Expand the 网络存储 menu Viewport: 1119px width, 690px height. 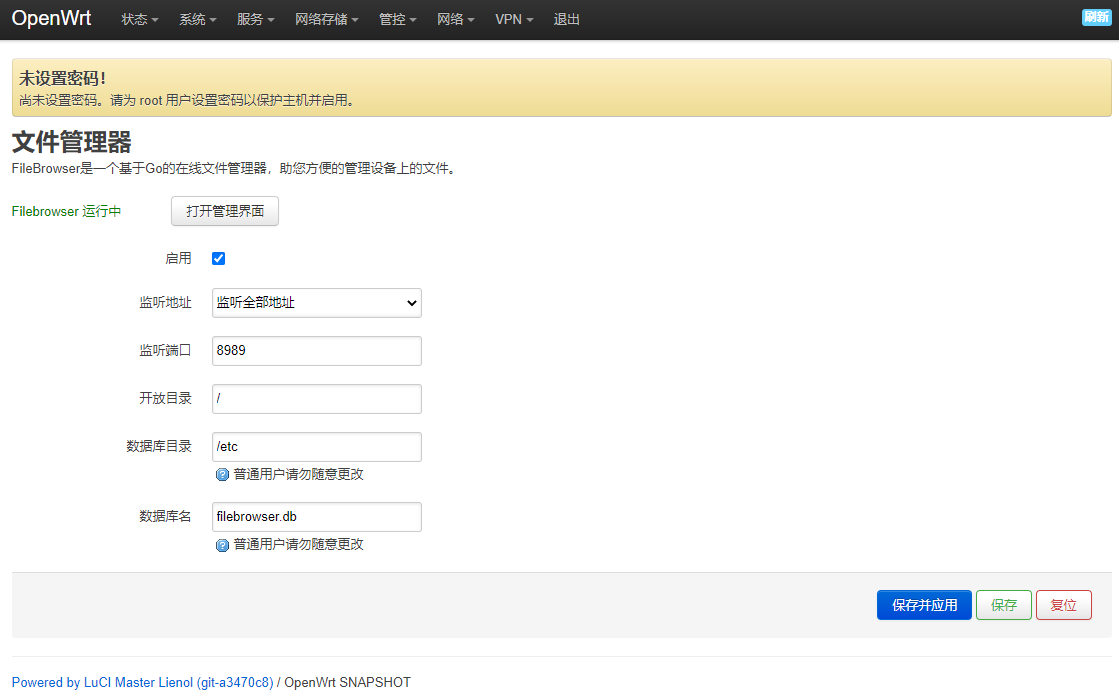pos(326,18)
